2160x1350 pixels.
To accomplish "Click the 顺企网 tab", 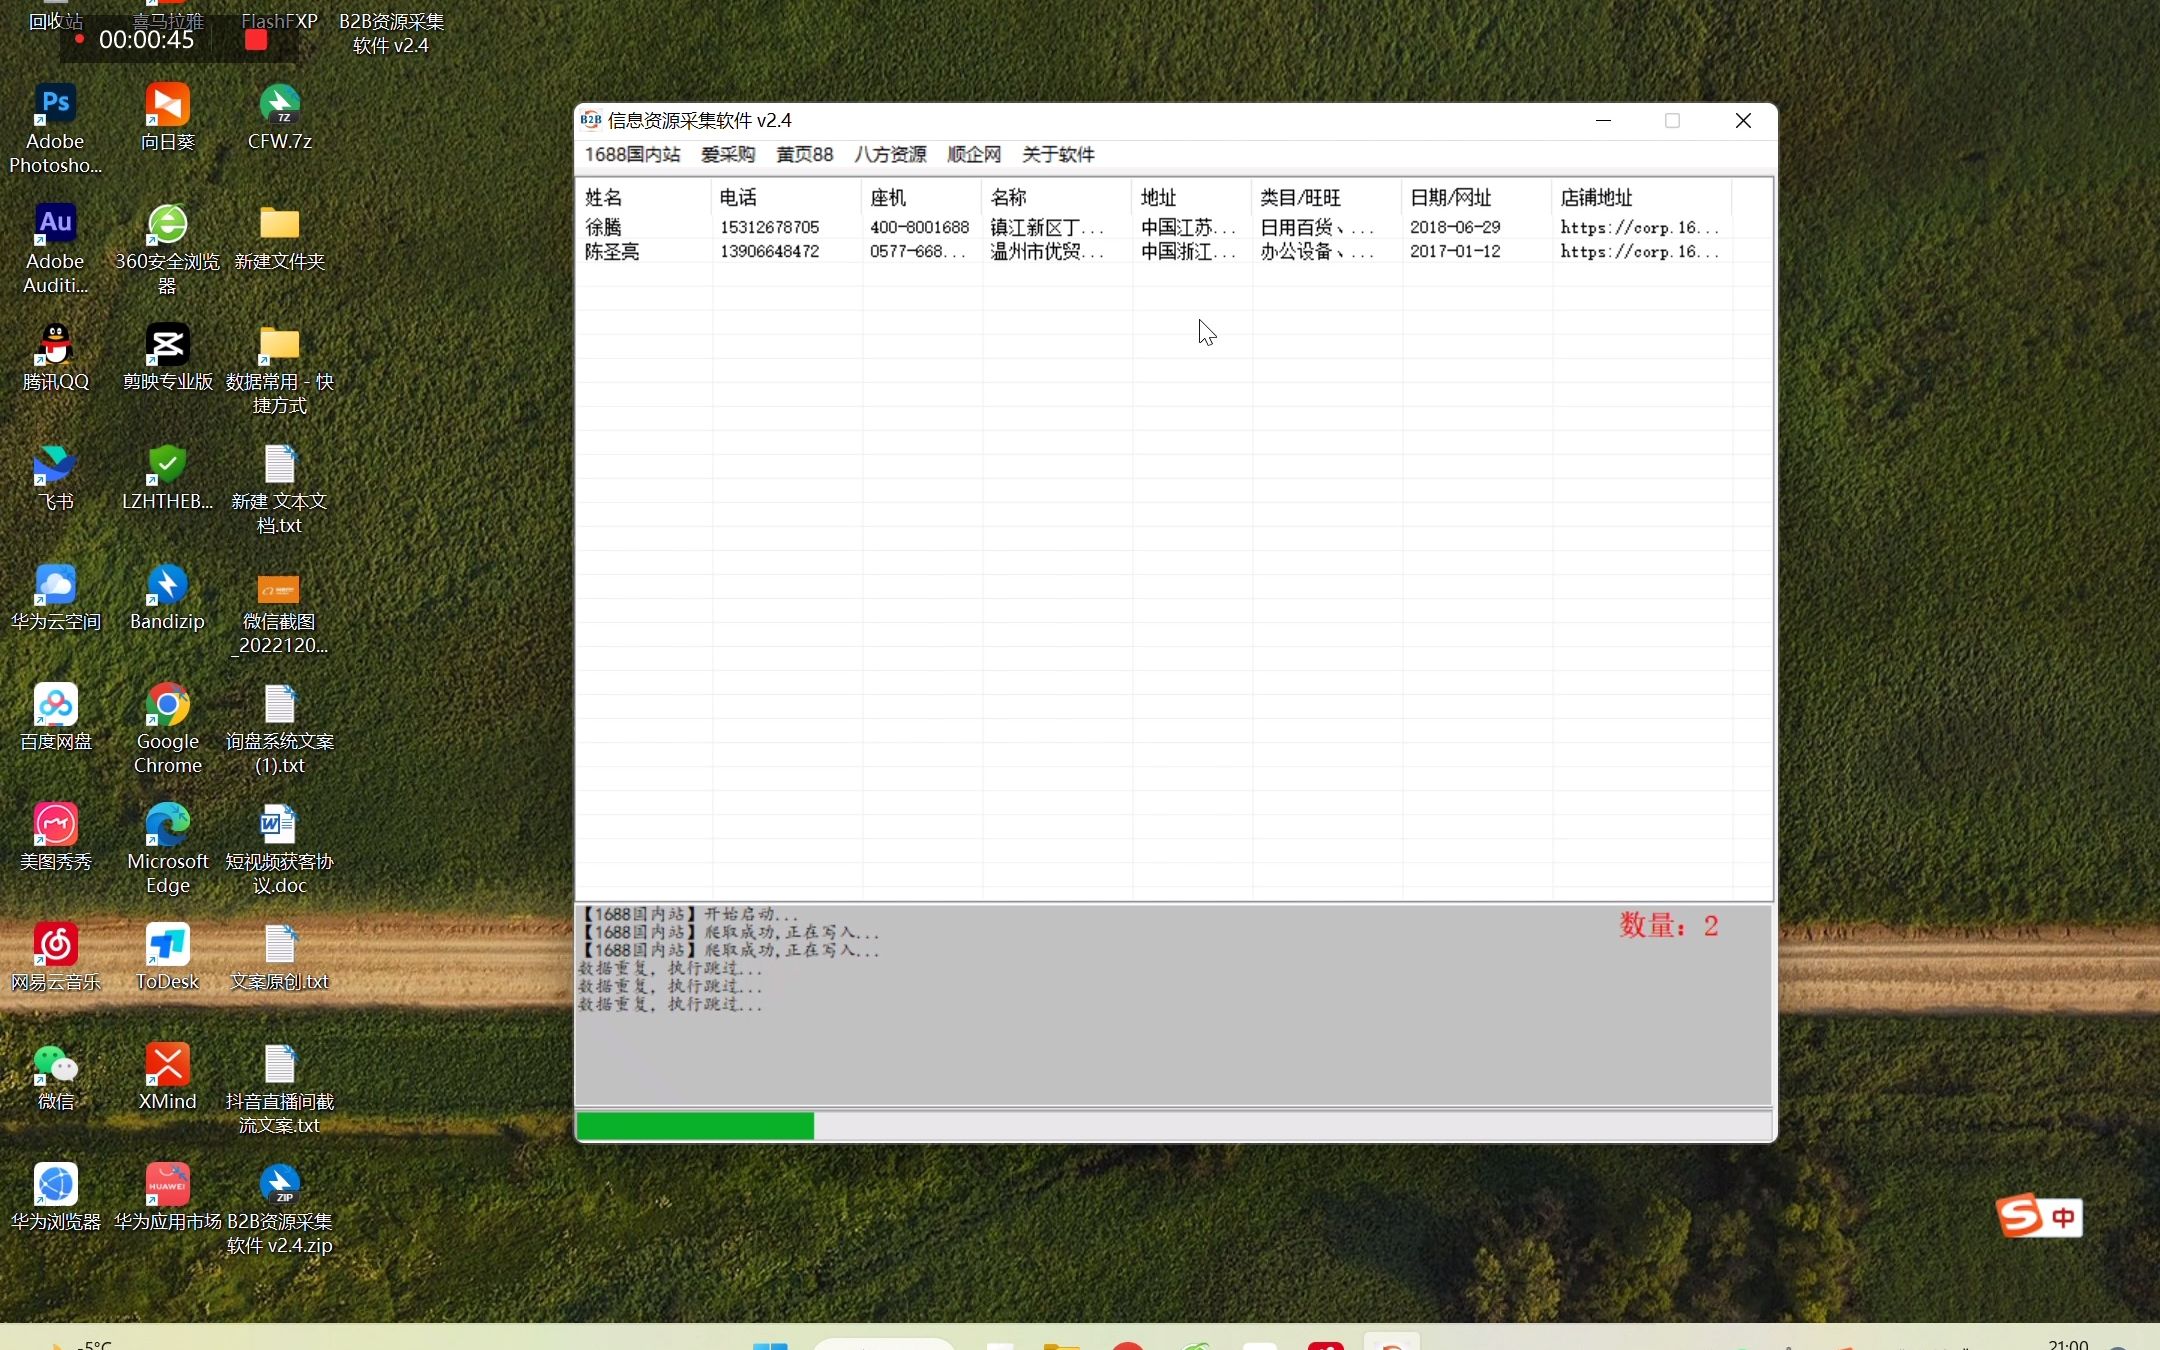I will tap(972, 152).
